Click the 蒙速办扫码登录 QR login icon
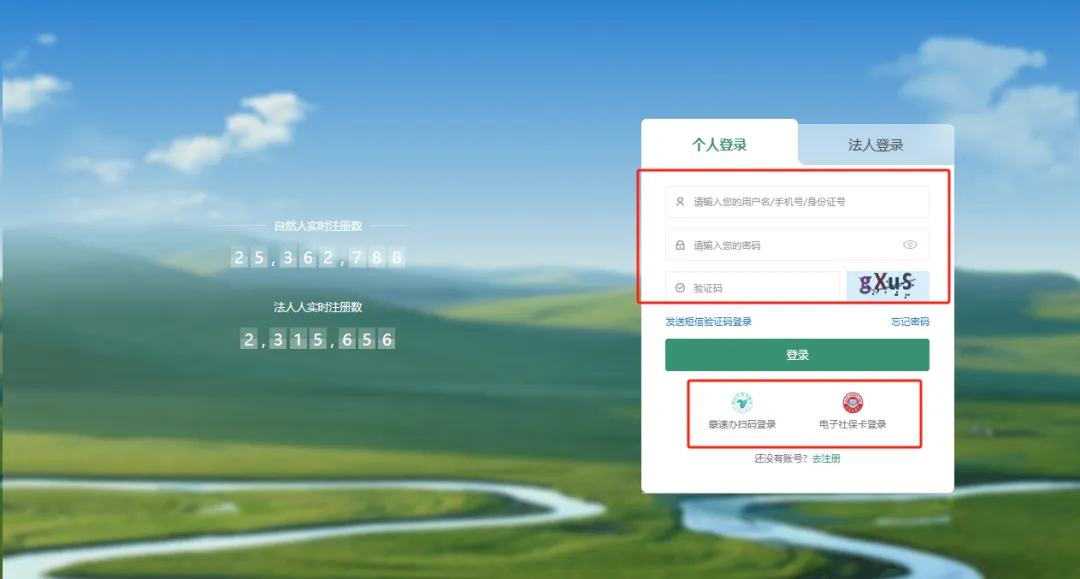The height and width of the screenshot is (579, 1080). click(742, 402)
